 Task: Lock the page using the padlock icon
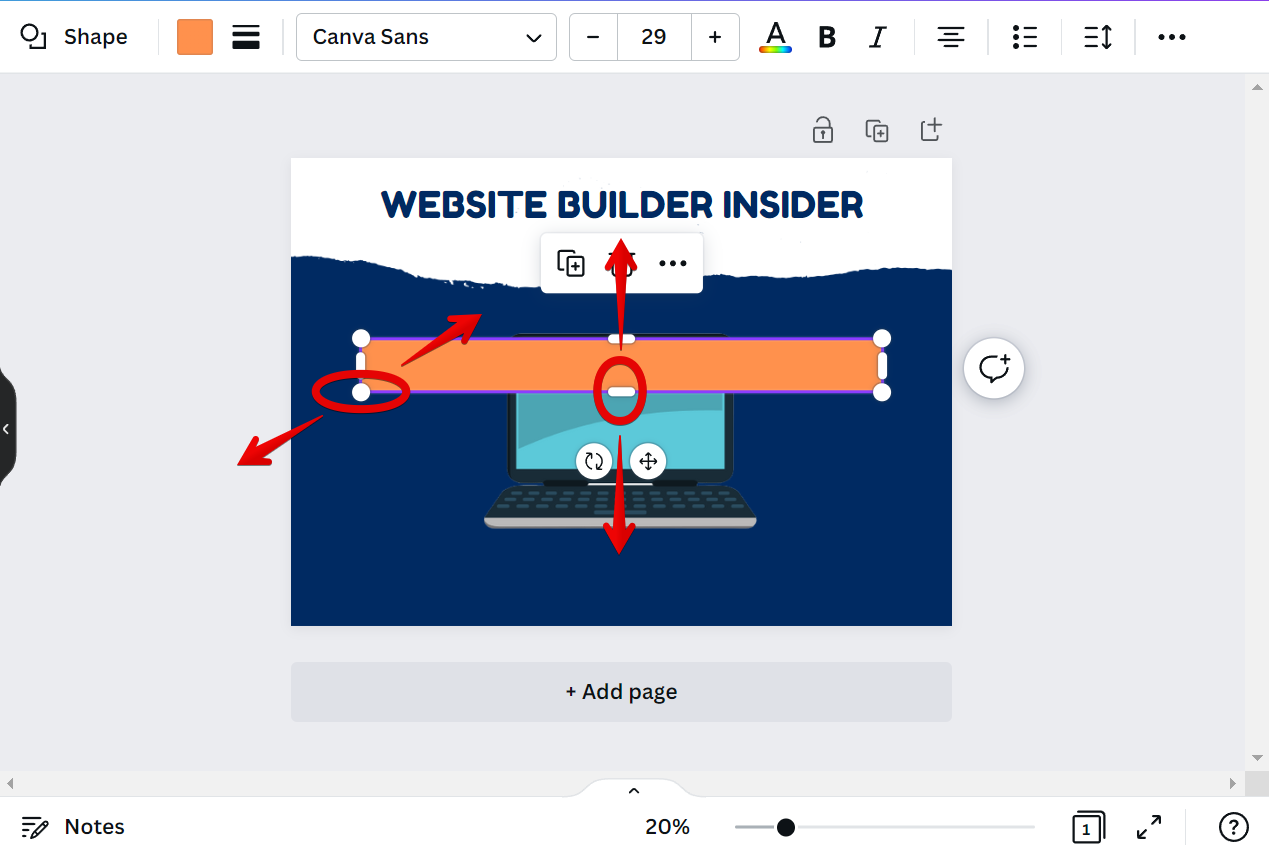[823, 130]
